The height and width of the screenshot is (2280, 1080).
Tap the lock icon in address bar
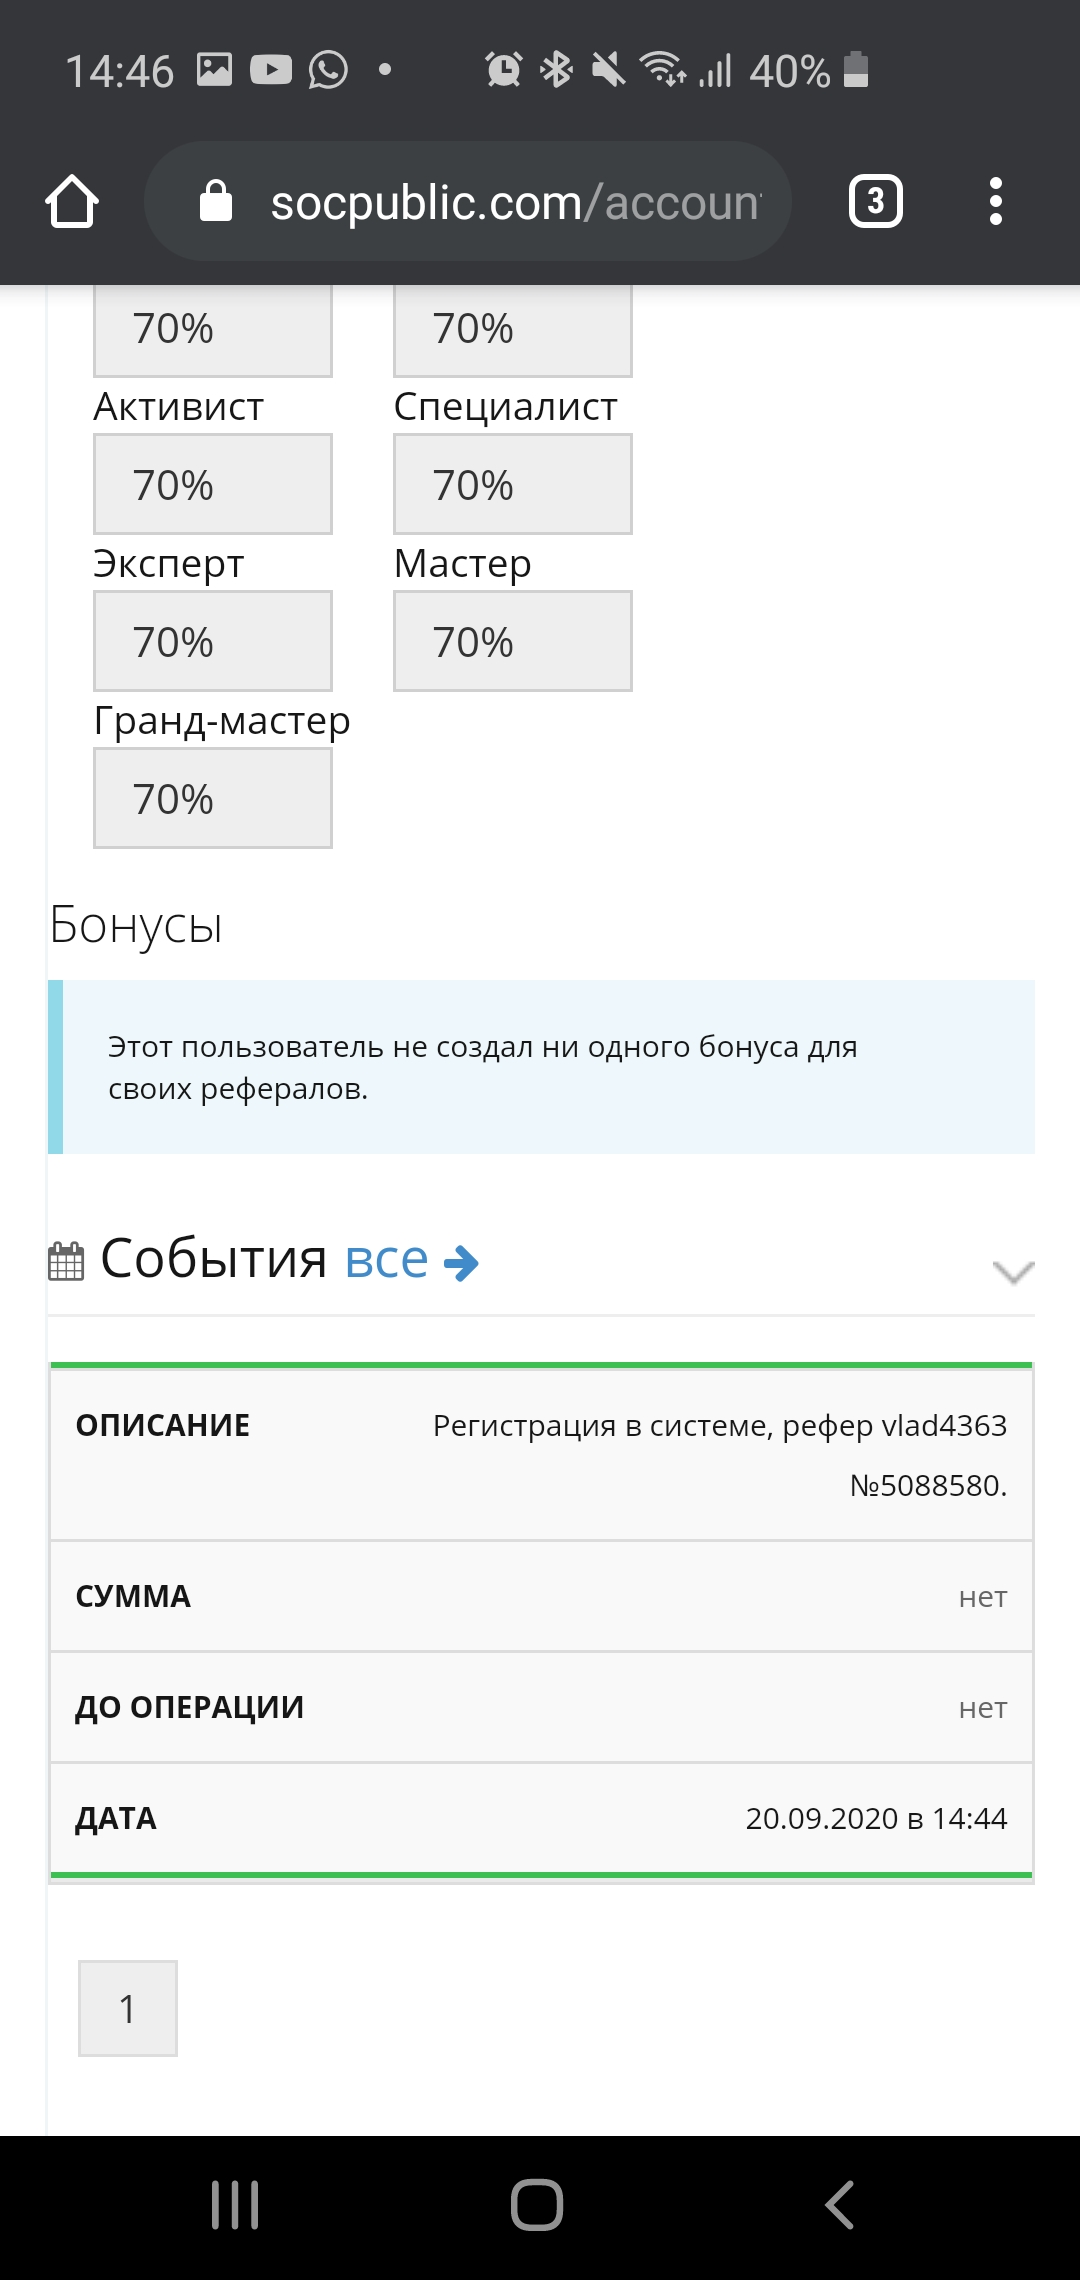(x=216, y=201)
